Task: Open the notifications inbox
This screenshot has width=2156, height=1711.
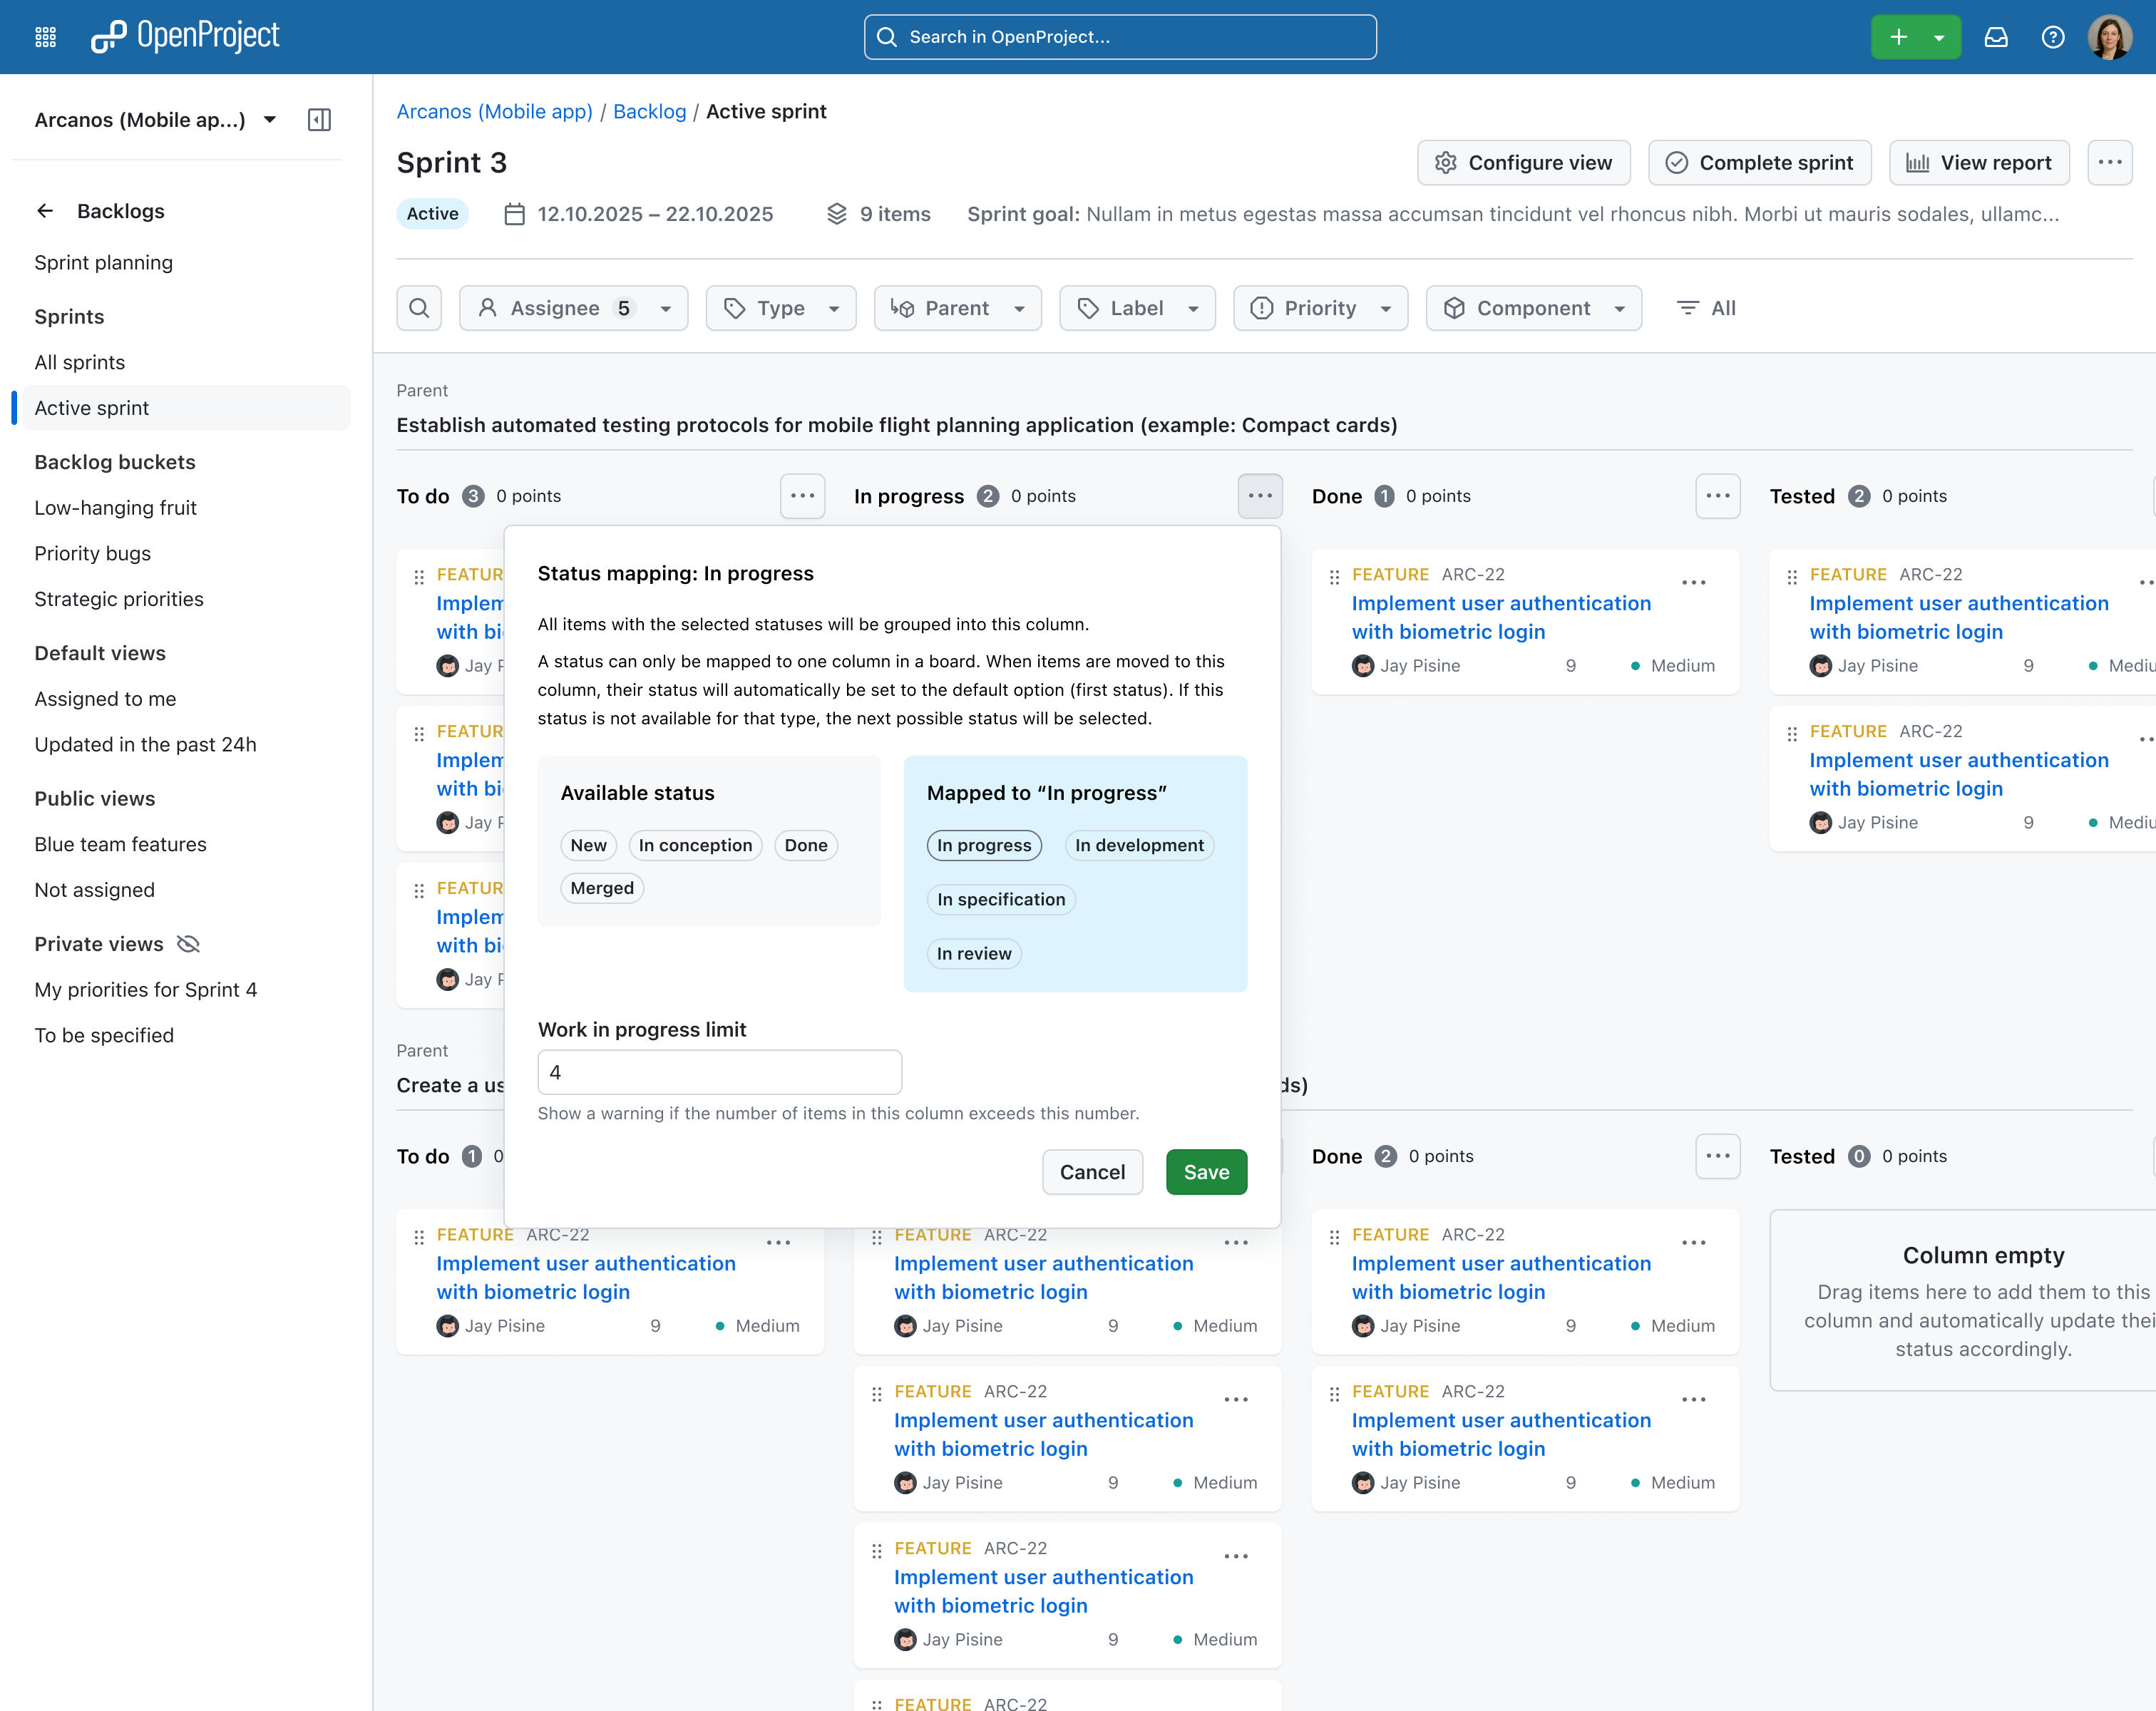Action: [x=1996, y=36]
